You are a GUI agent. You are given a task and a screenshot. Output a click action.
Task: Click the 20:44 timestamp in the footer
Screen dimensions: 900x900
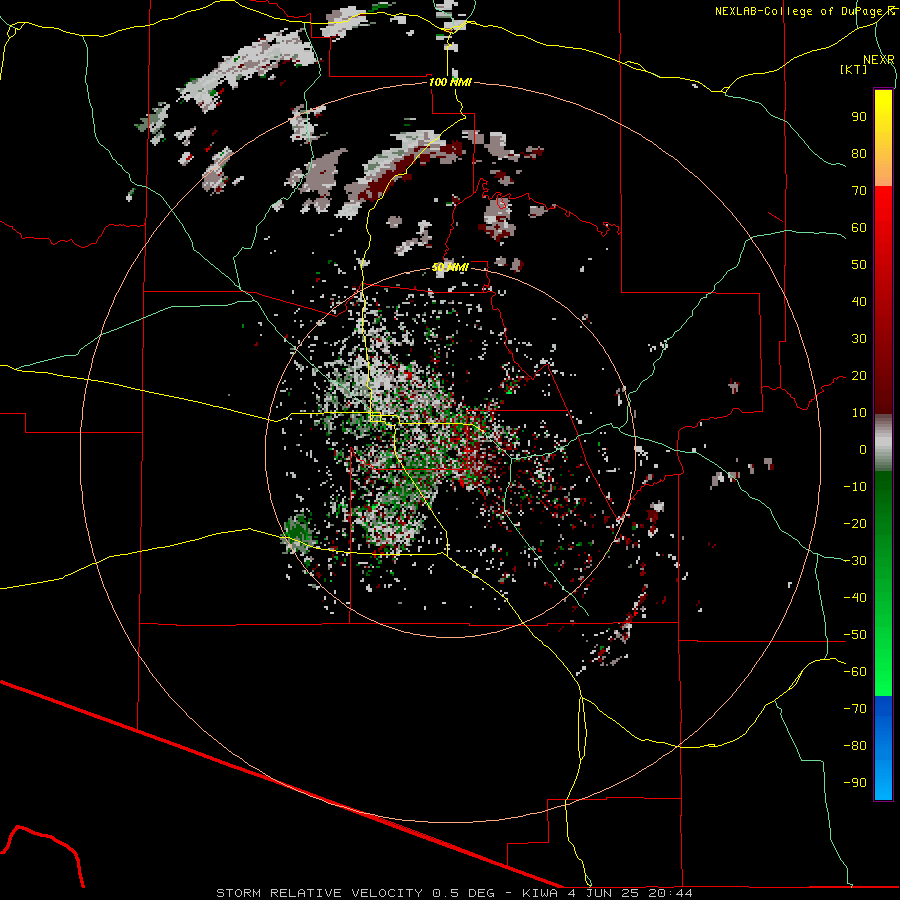coord(670,893)
